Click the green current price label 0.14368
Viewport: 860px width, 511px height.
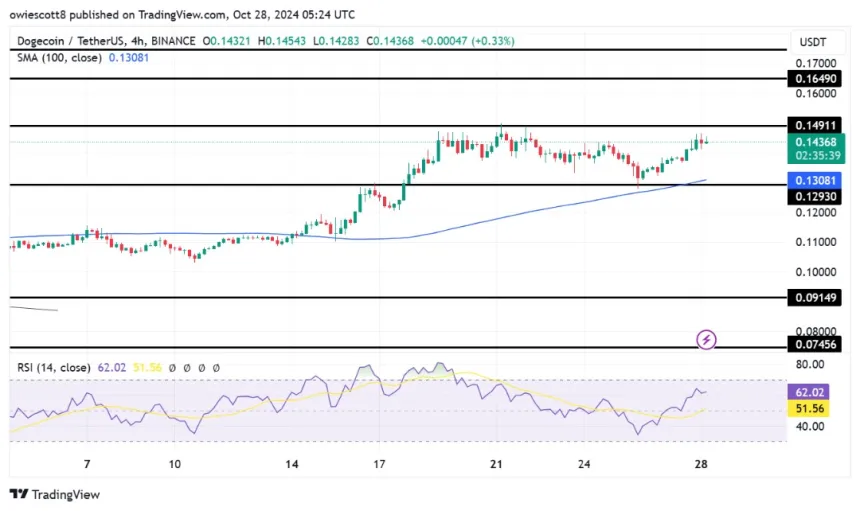[816, 142]
